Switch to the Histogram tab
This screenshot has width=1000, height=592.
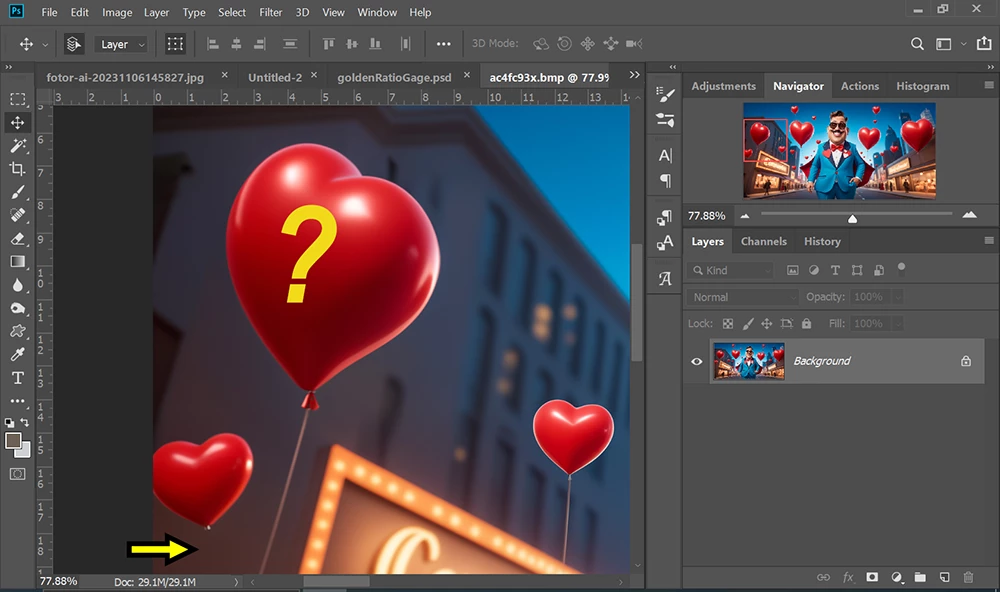pos(922,86)
